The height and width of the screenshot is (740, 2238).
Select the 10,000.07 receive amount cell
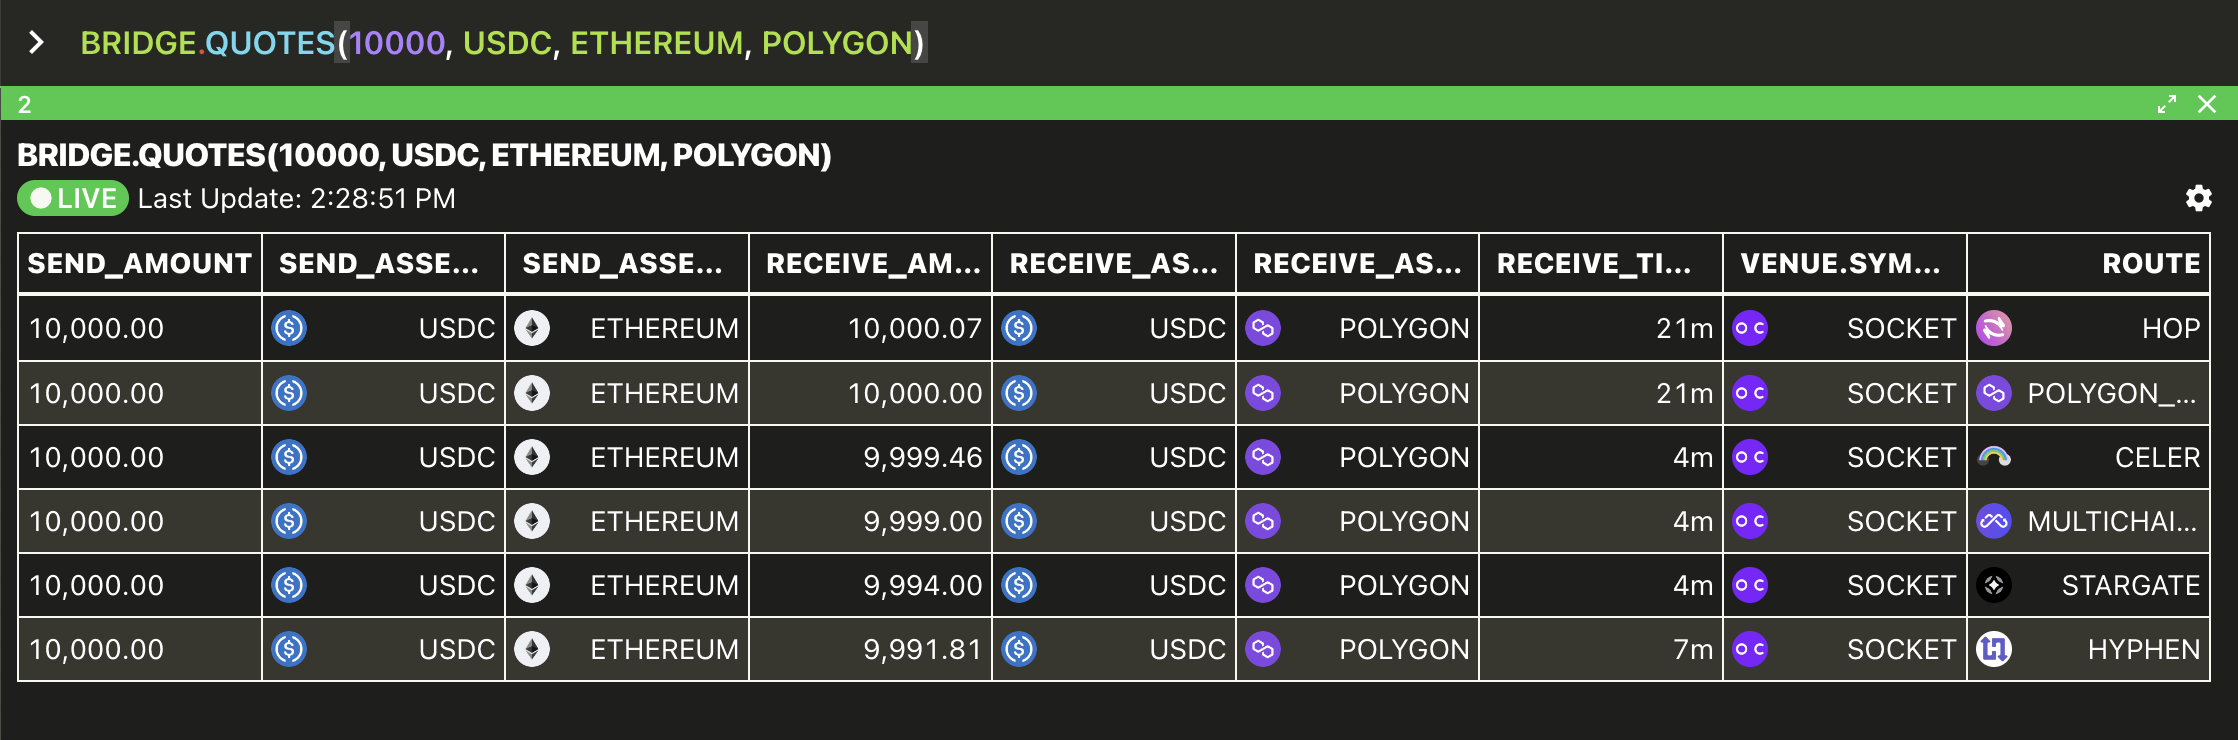(x=870, y=328)
